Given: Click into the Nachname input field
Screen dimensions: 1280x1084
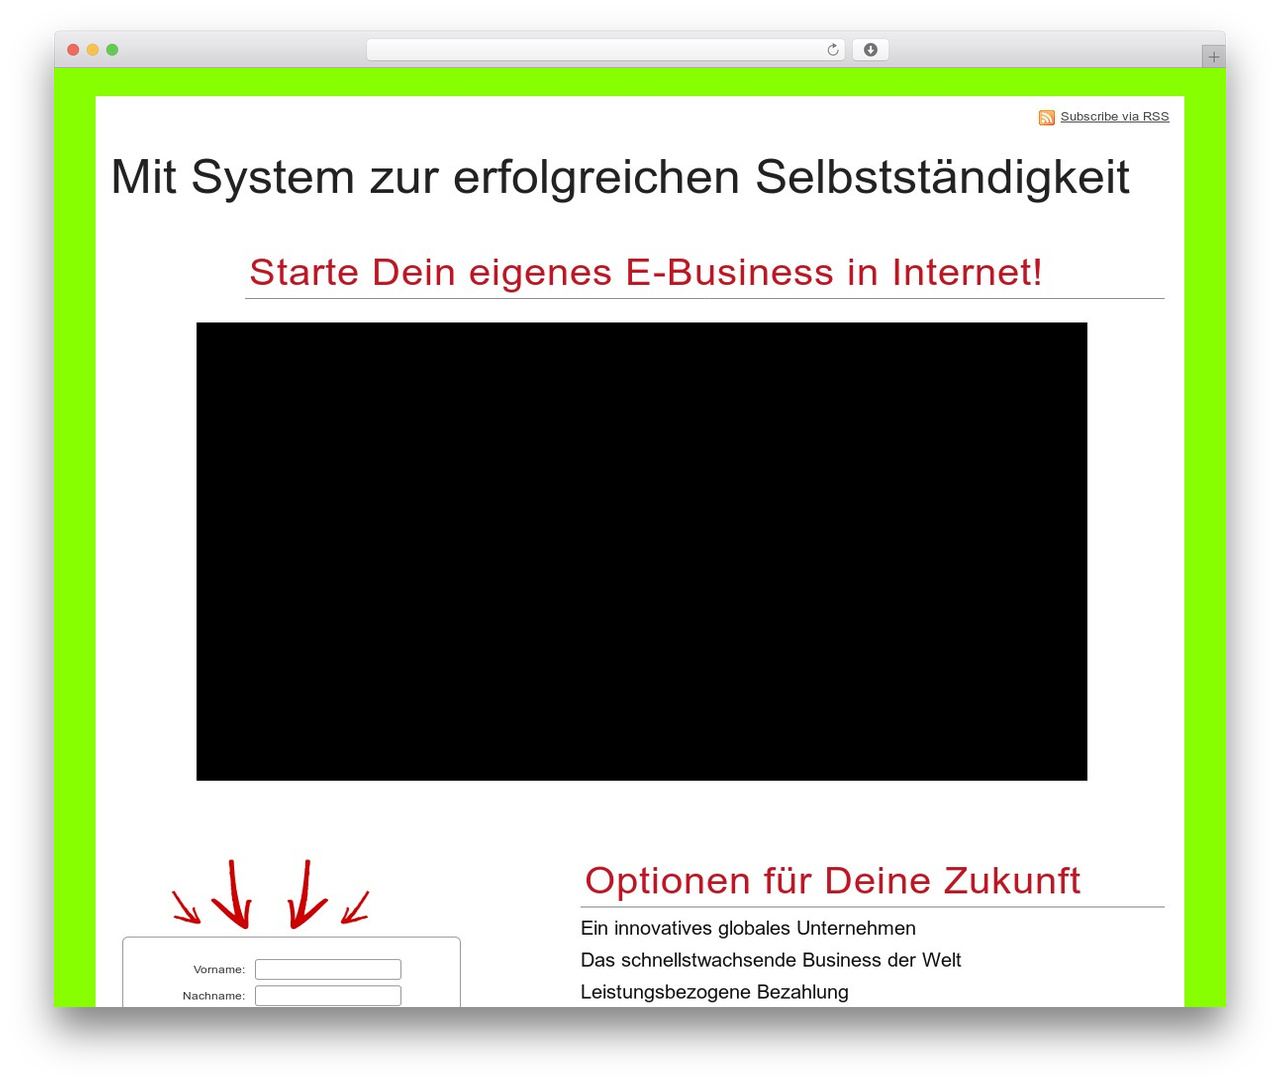Looking at the screenshot, I should [328, 995].
